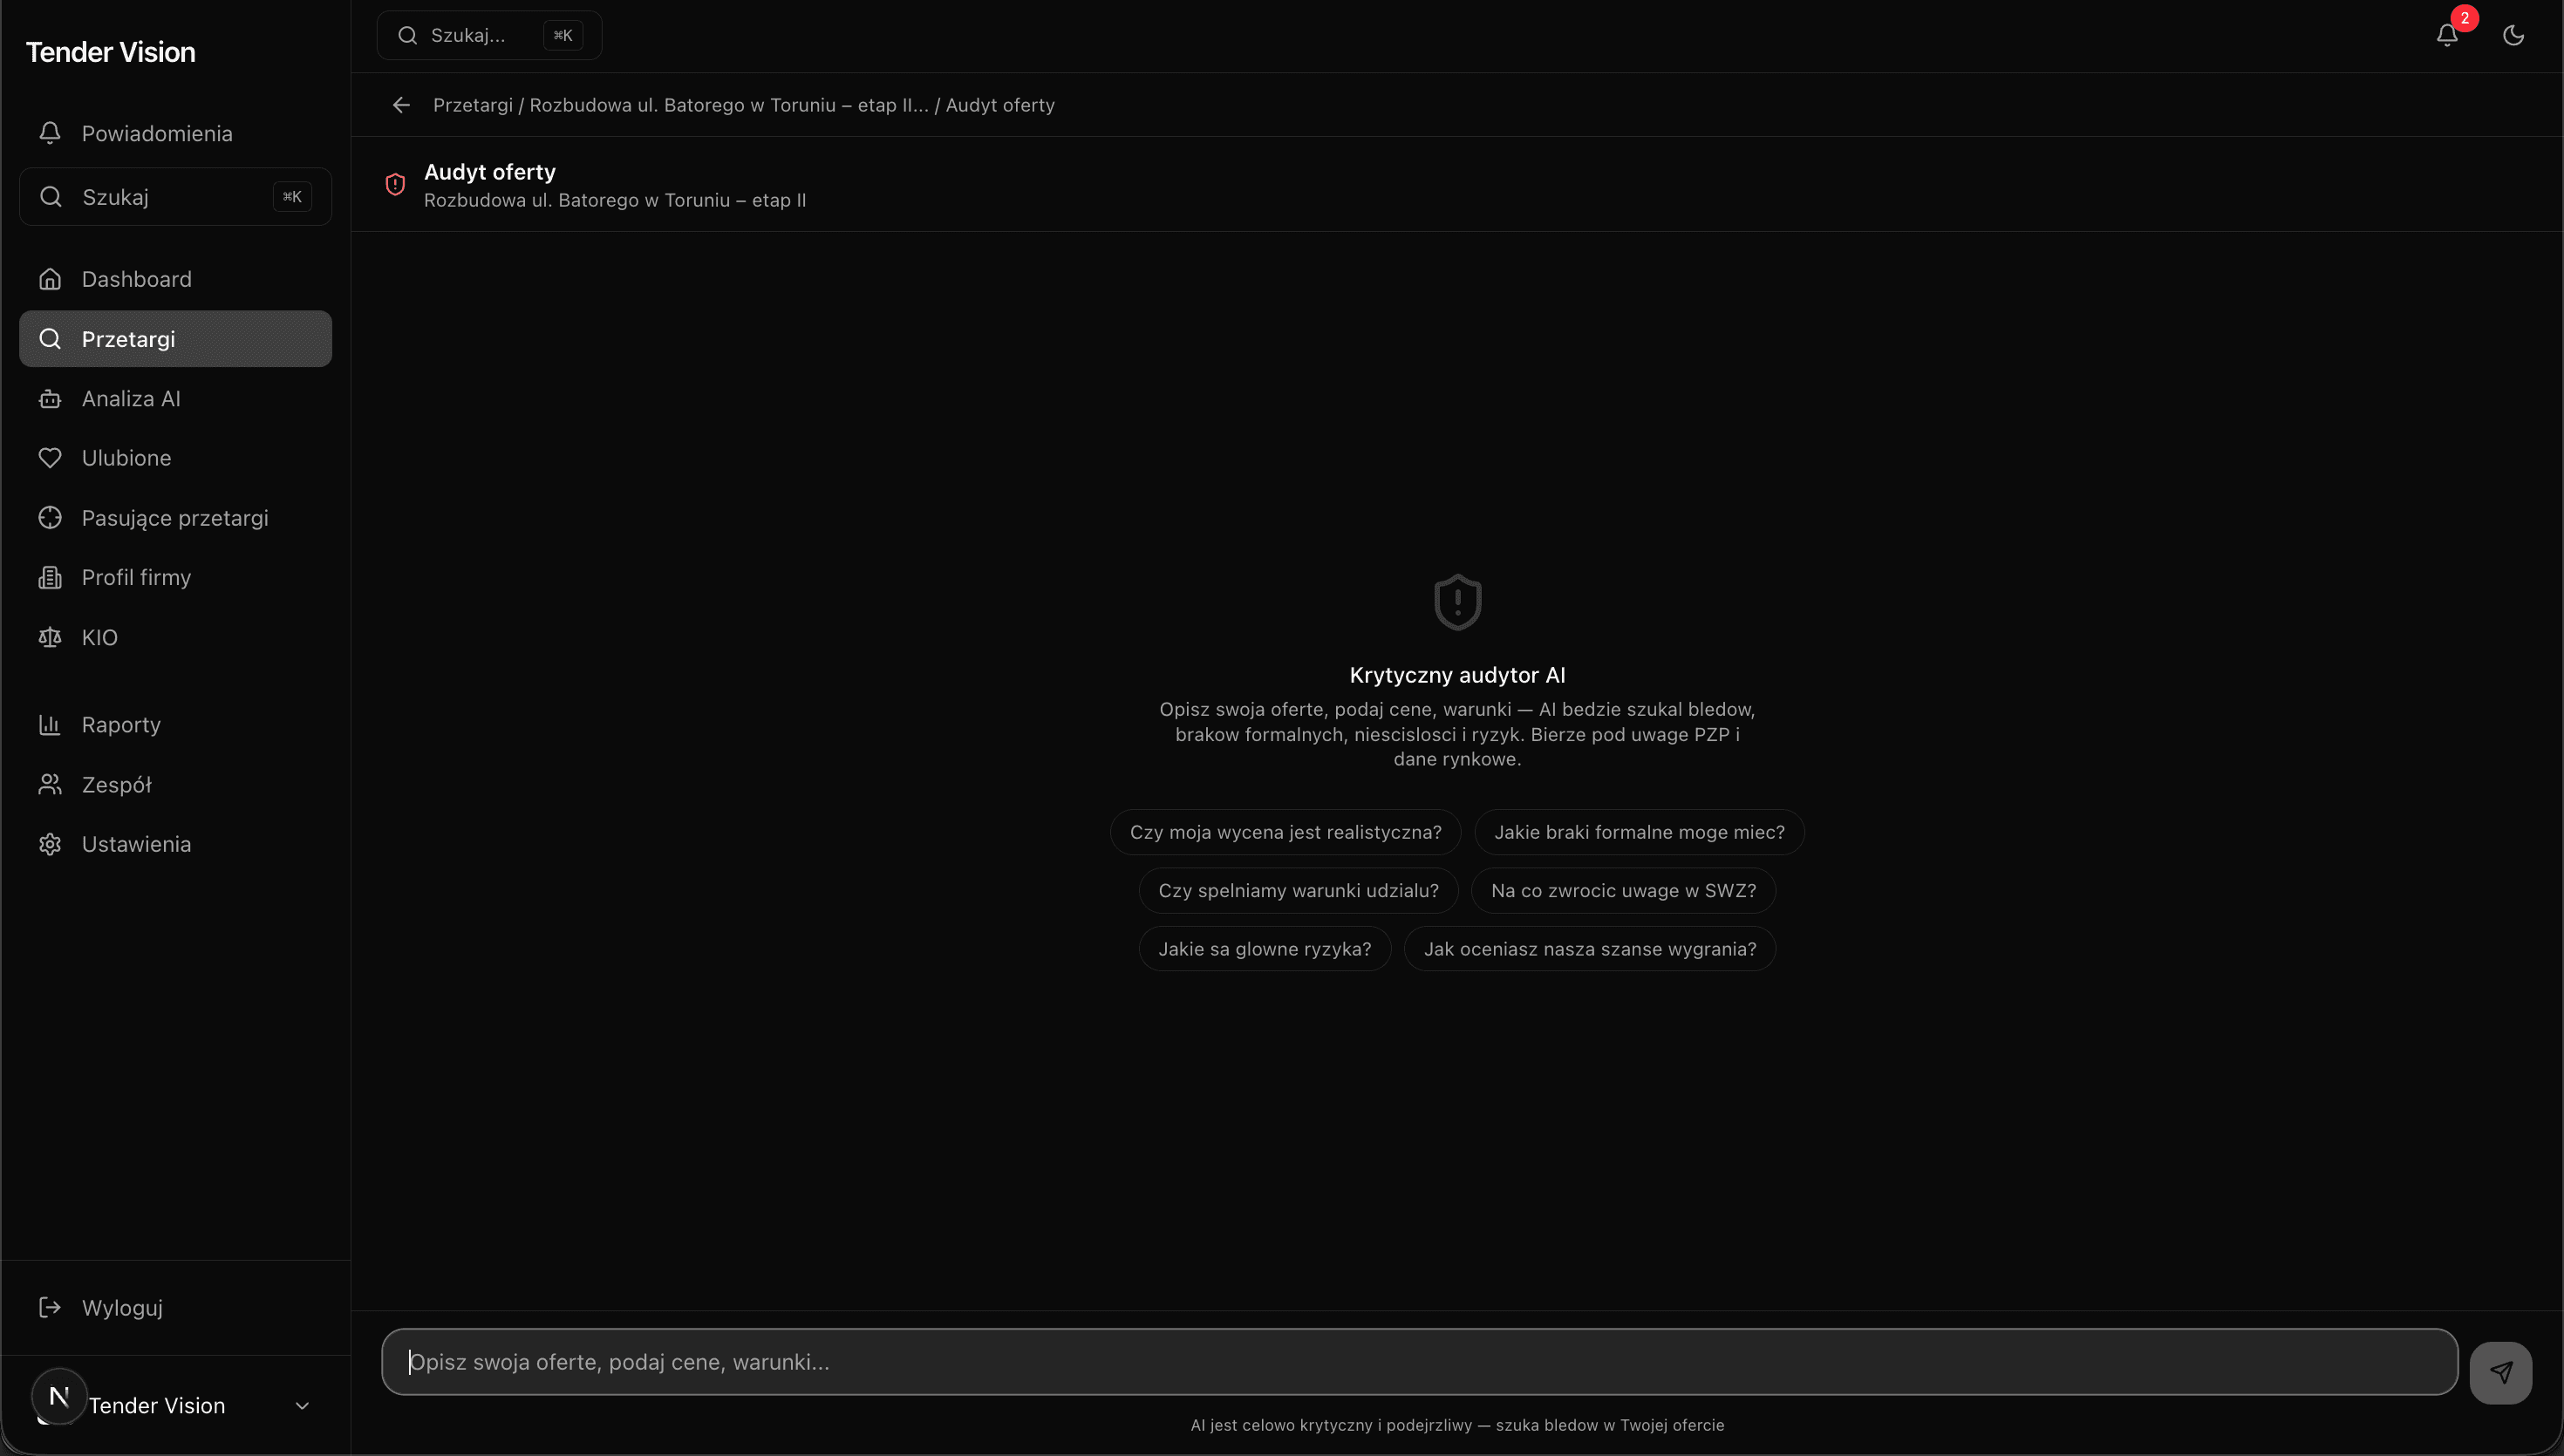2564x1456 pixels.
Task: Click 'Wyloguj' to log out
Action: point(123,1306)
